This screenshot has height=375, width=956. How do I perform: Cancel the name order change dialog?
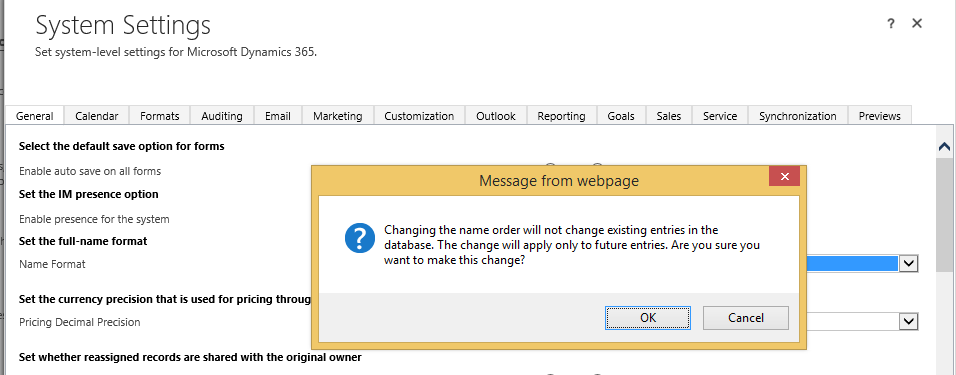click(746, 318)
